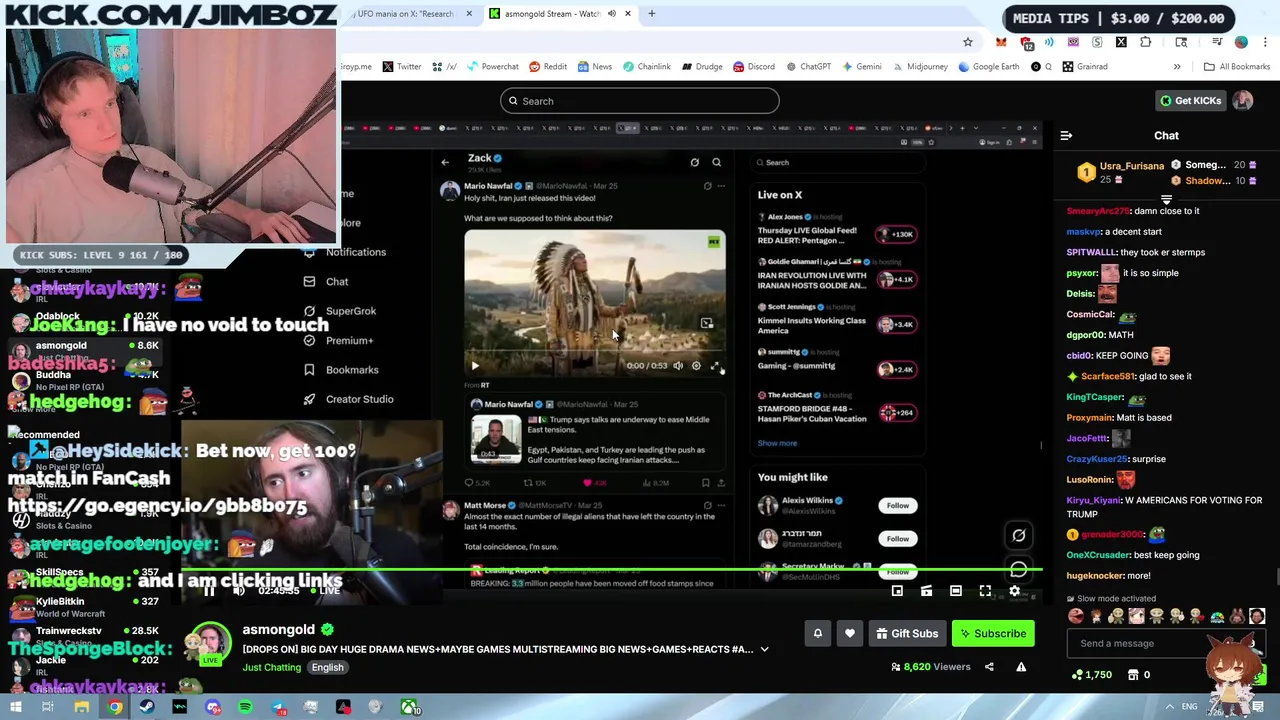Open the All Bookmarks folder
The image size is (1280, 720).
click(x=1237, y=67)
